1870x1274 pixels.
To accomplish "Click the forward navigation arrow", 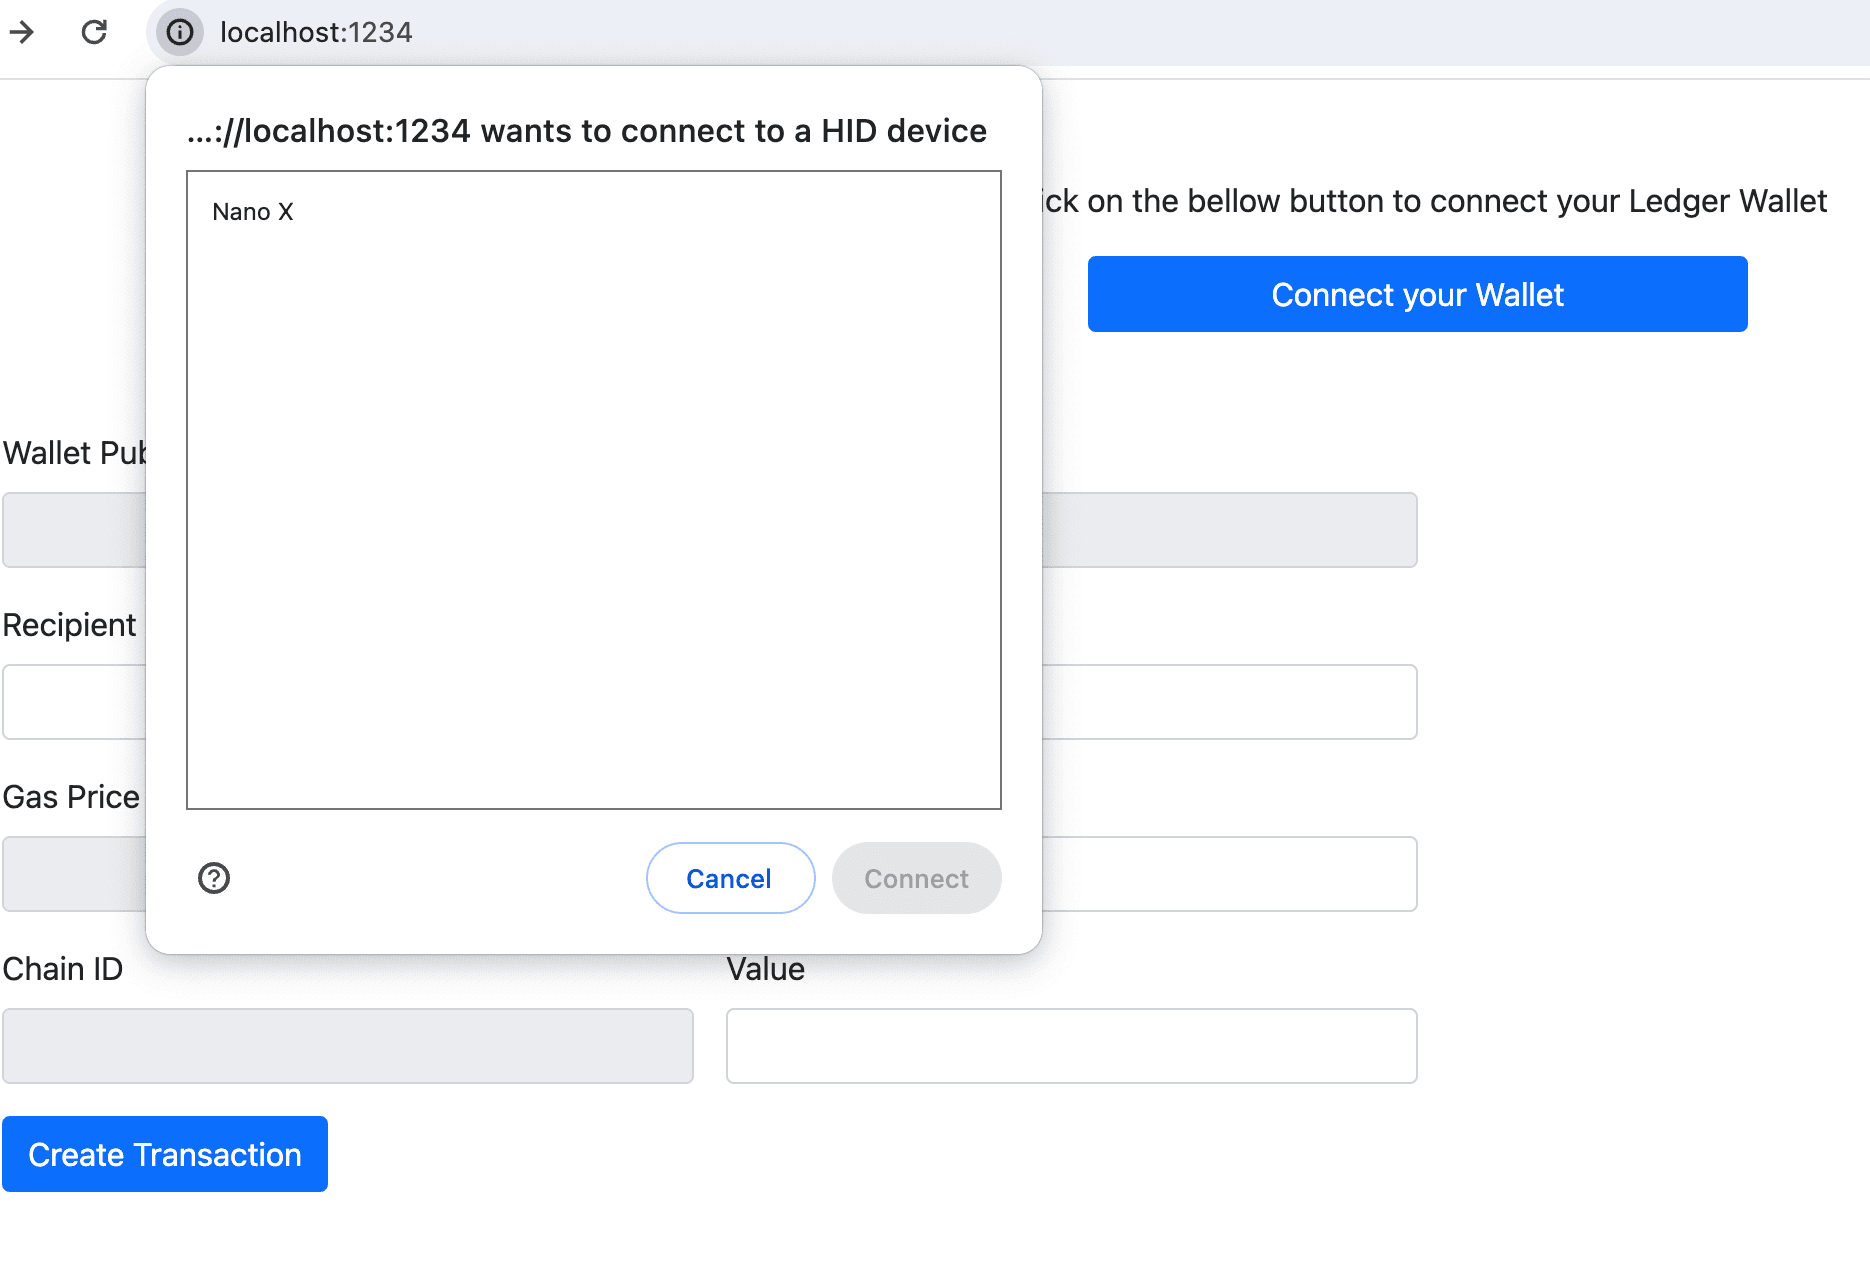I will pos(22,32).
